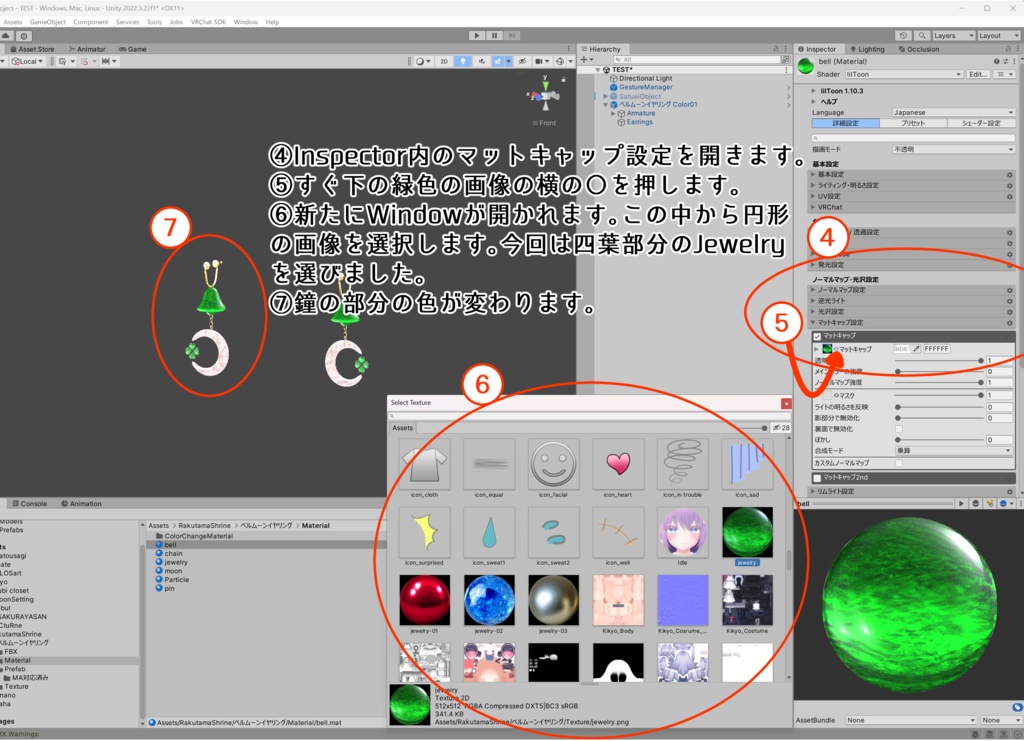Switch to the Animation tab
1024x741 pixels.
[81, 504]
